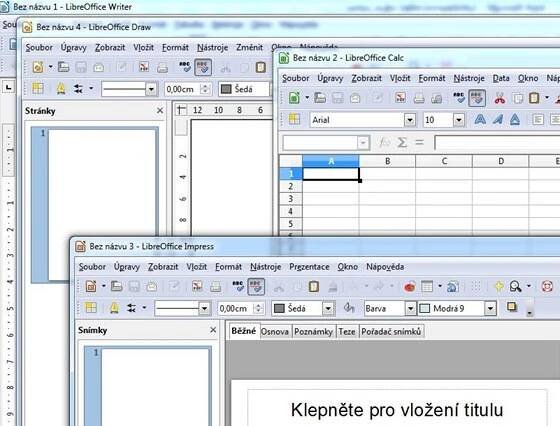The height and width of the screenshot is (426, 560).
Task: Toggle AutoSpellcheck in Calc toolbar
Action: (x=477, y=98)
